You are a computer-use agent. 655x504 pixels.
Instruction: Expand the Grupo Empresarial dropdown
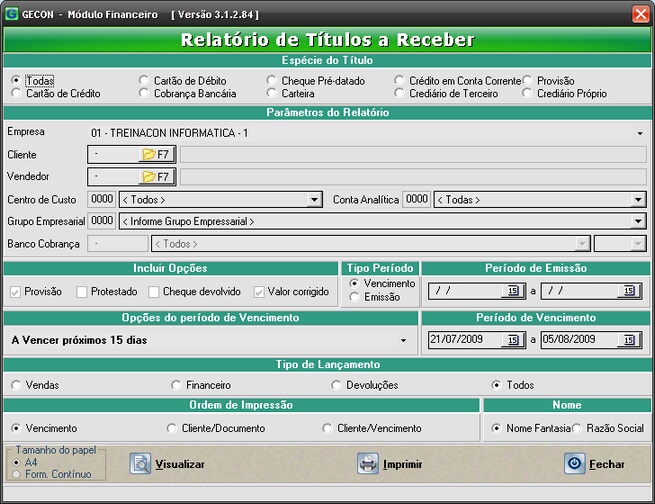tap(638, 221)
